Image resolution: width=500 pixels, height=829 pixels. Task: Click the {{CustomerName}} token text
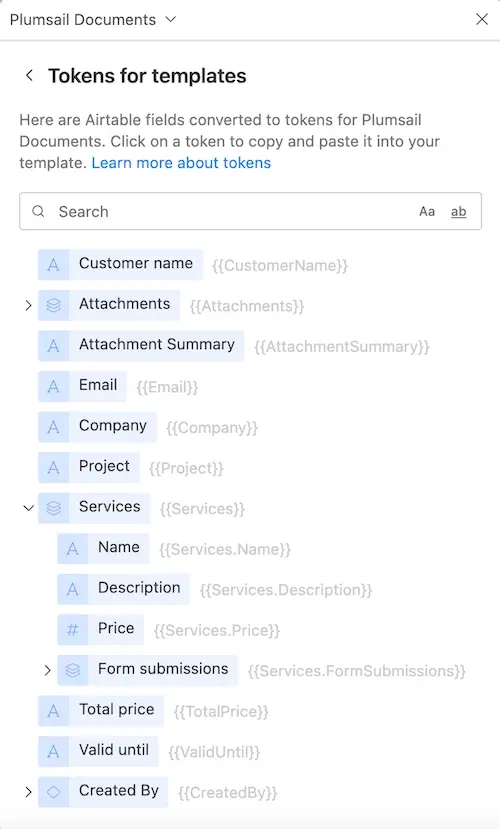click(280, 265)
